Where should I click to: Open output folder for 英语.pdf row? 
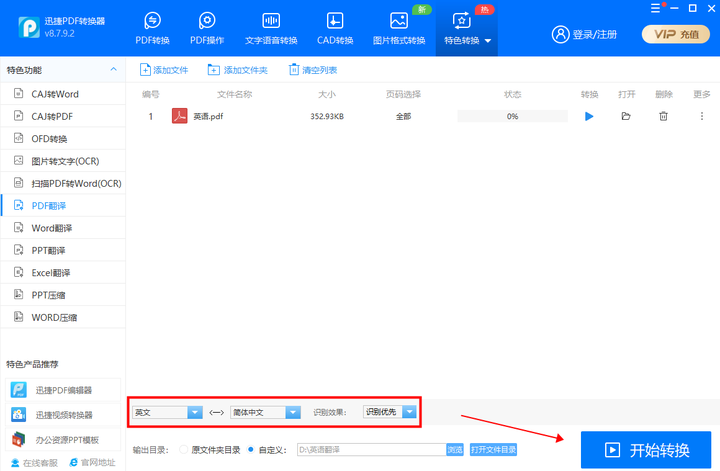click(626, 116)
